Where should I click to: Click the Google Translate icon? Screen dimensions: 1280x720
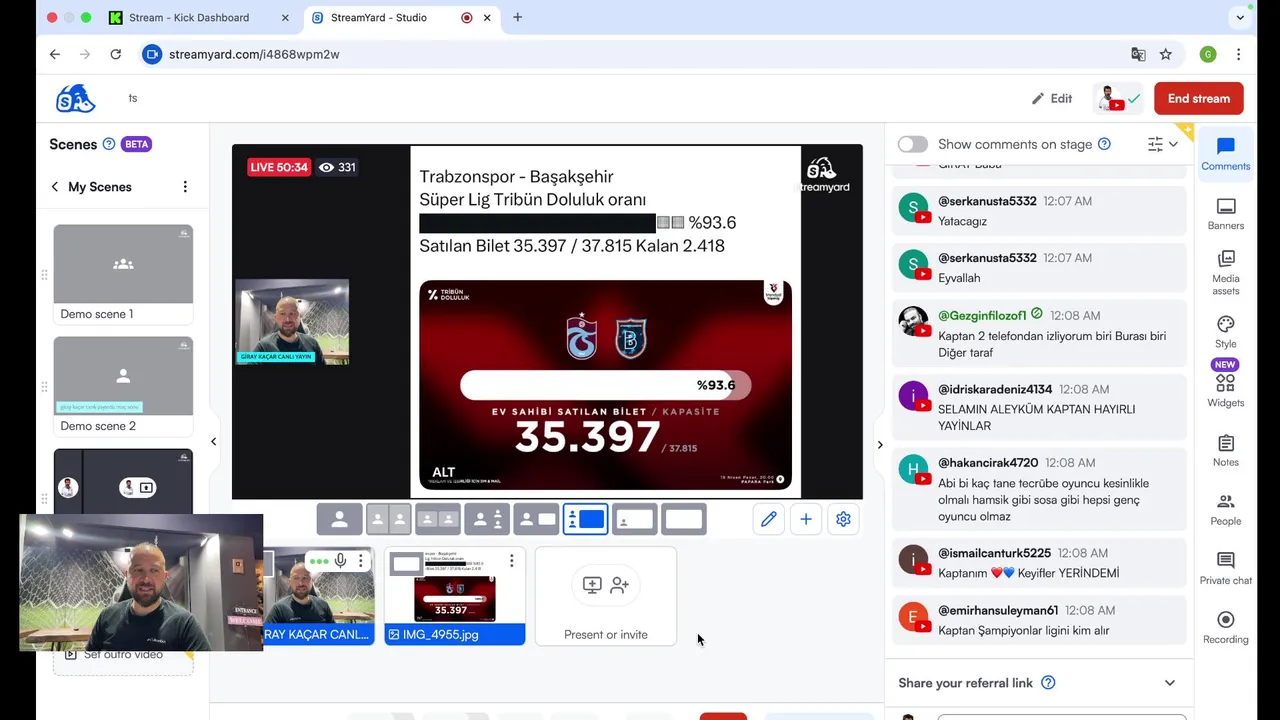1138,54
